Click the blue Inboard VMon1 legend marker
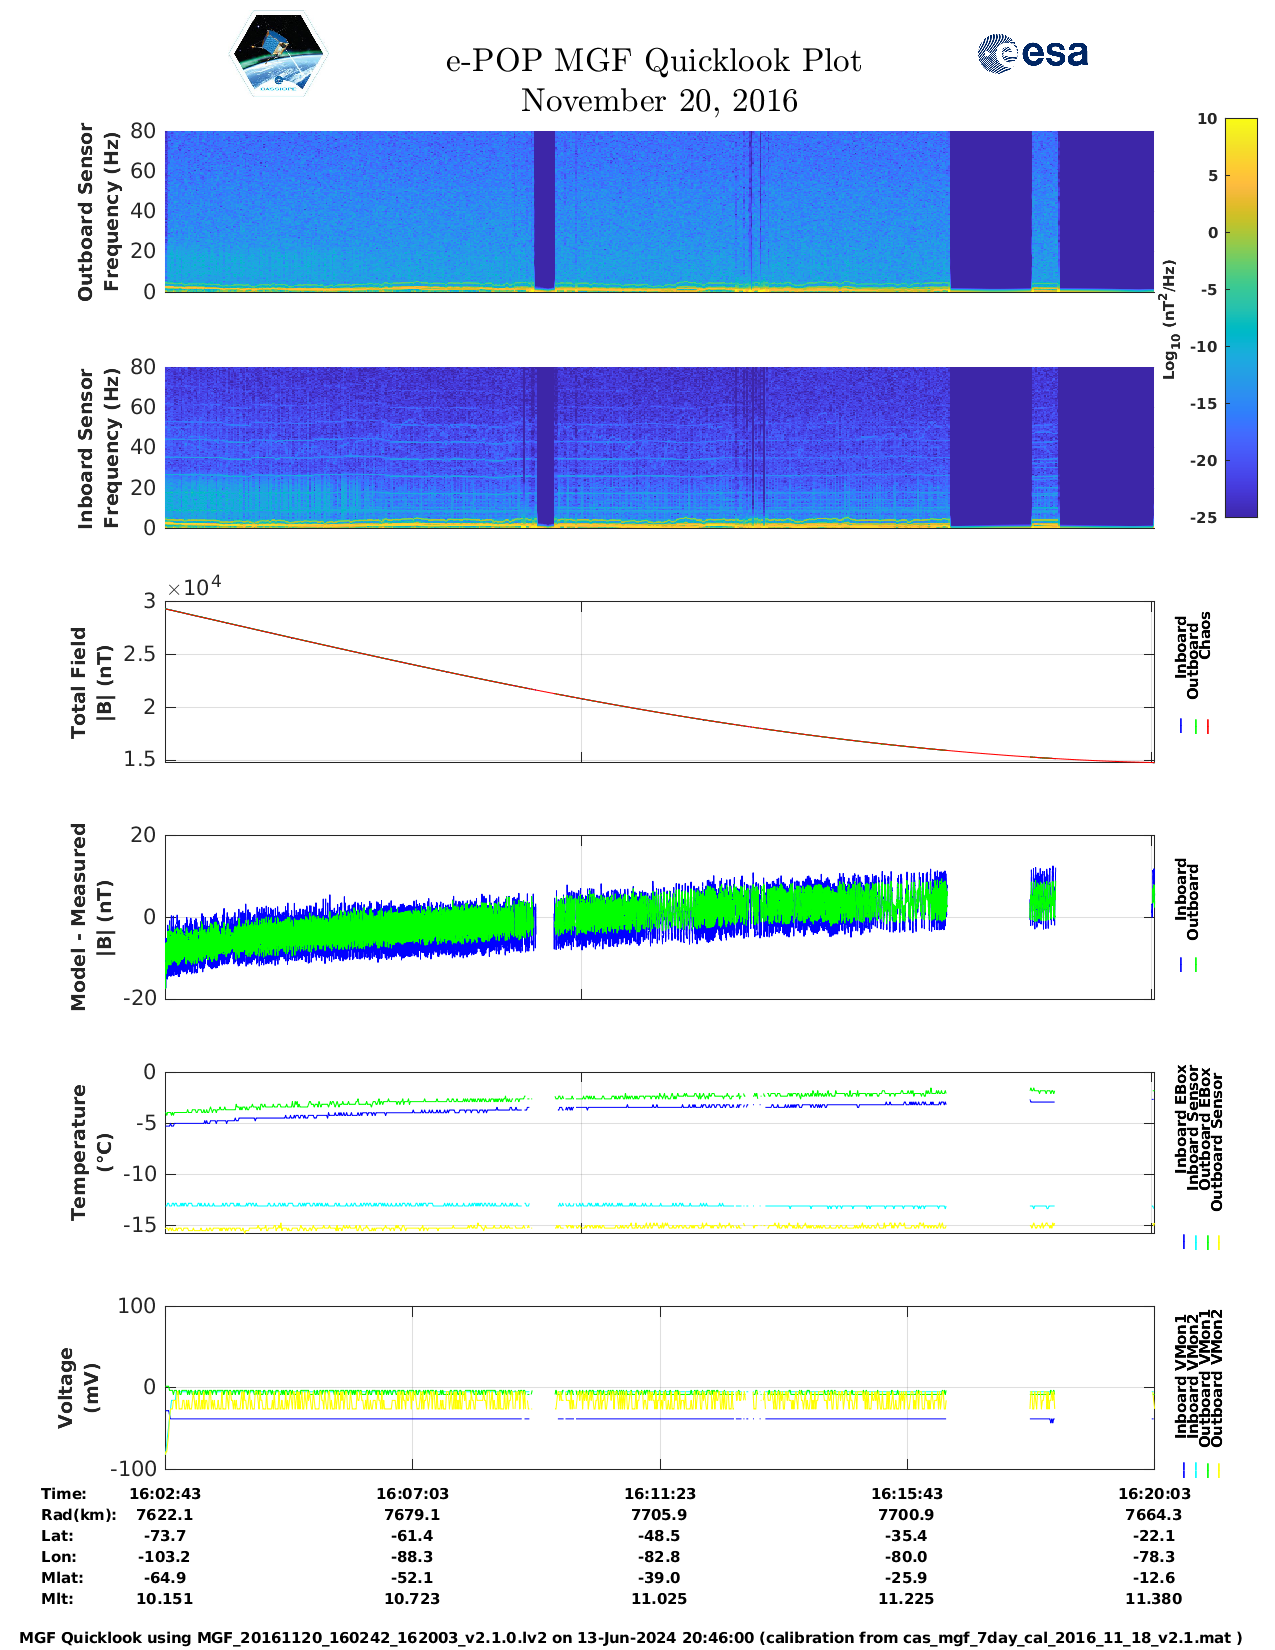The height and width of the screenshot is (1650, 1275). tap(1184, 1470)
